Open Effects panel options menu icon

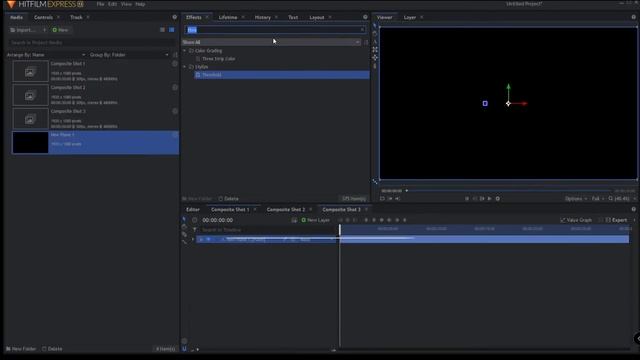tap(365, 17)
